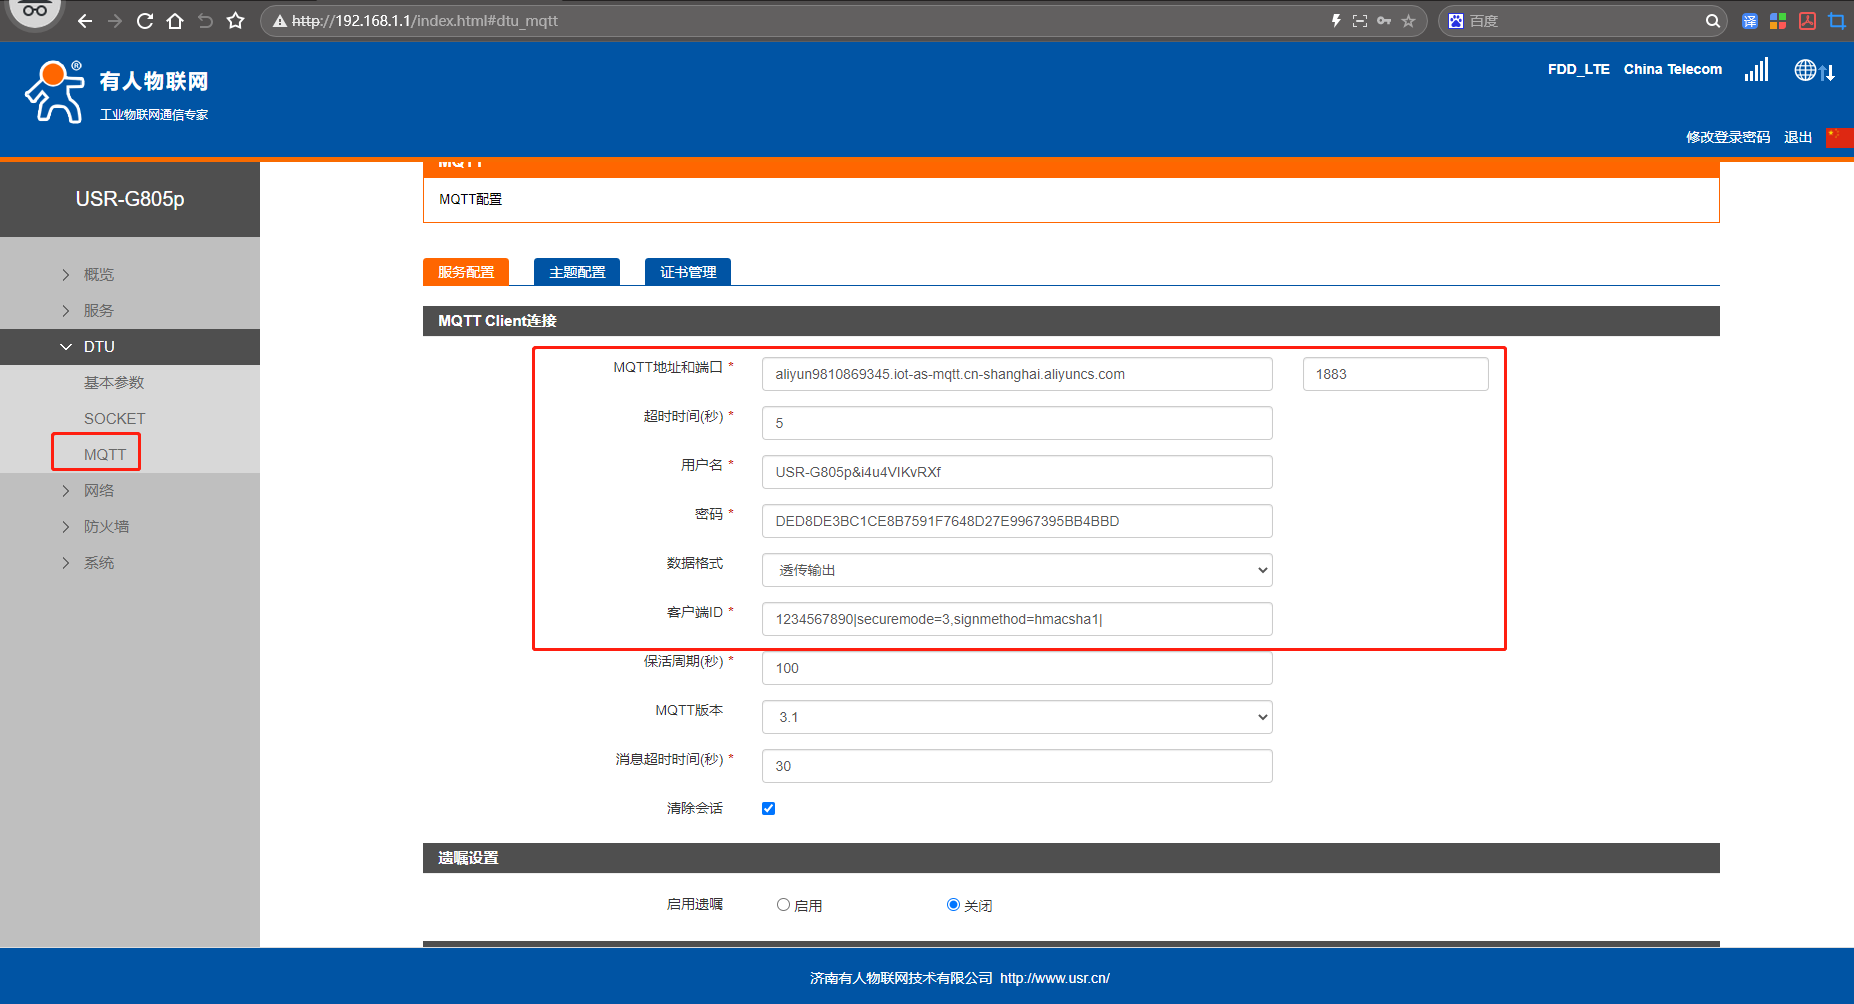
Task: Click the 退出 logout link
Action: point(1797,137)
